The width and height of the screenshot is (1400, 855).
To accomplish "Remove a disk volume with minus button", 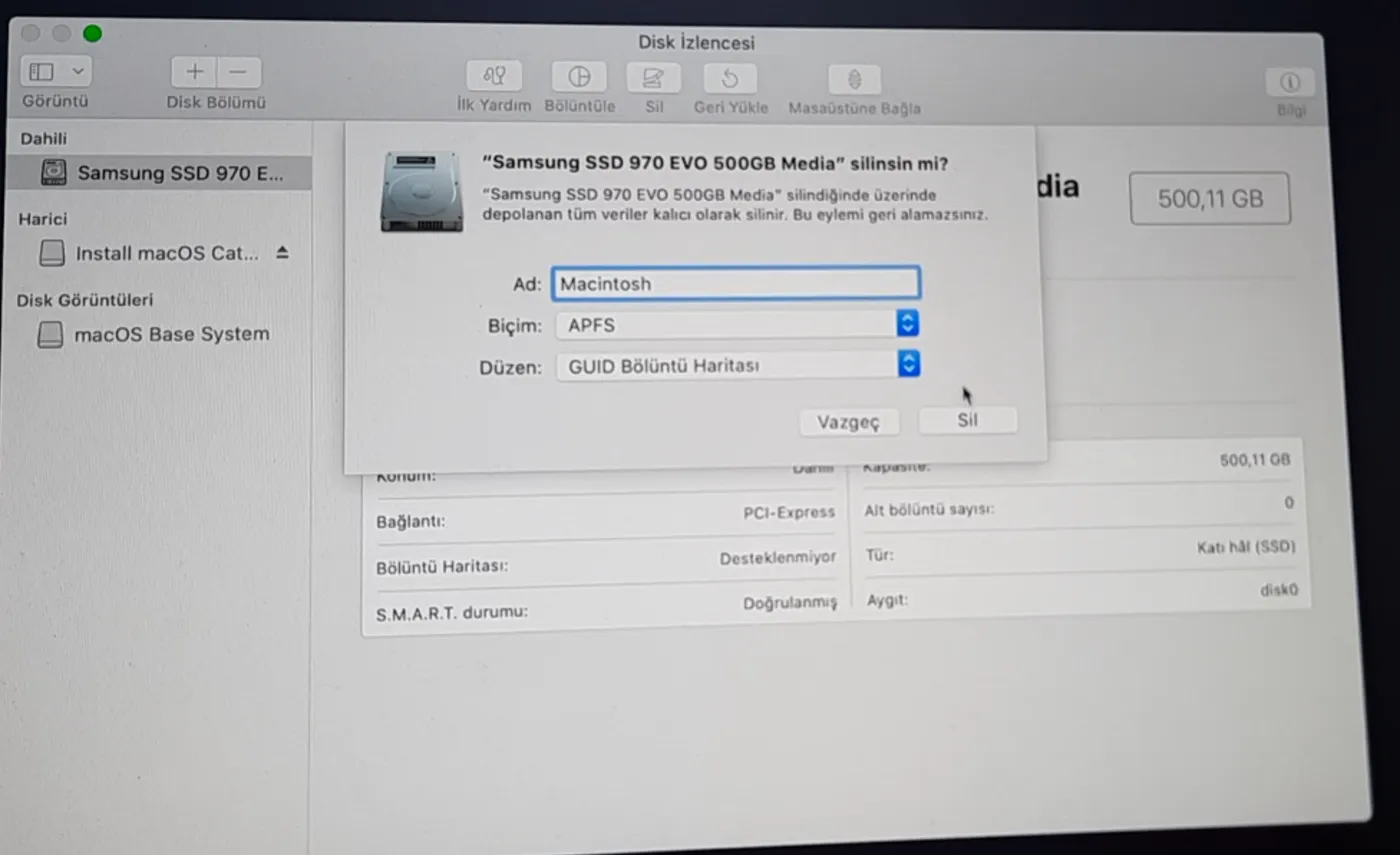I will coord(239,72).
